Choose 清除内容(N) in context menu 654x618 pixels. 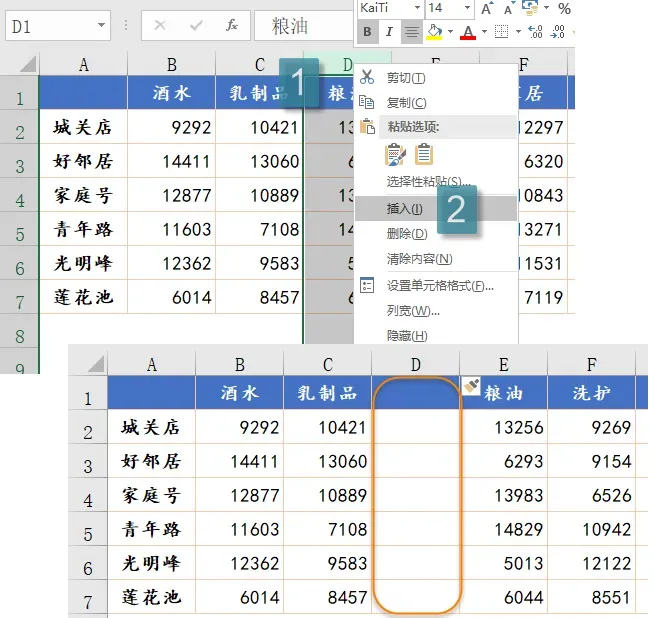click(x=436, y=259)
